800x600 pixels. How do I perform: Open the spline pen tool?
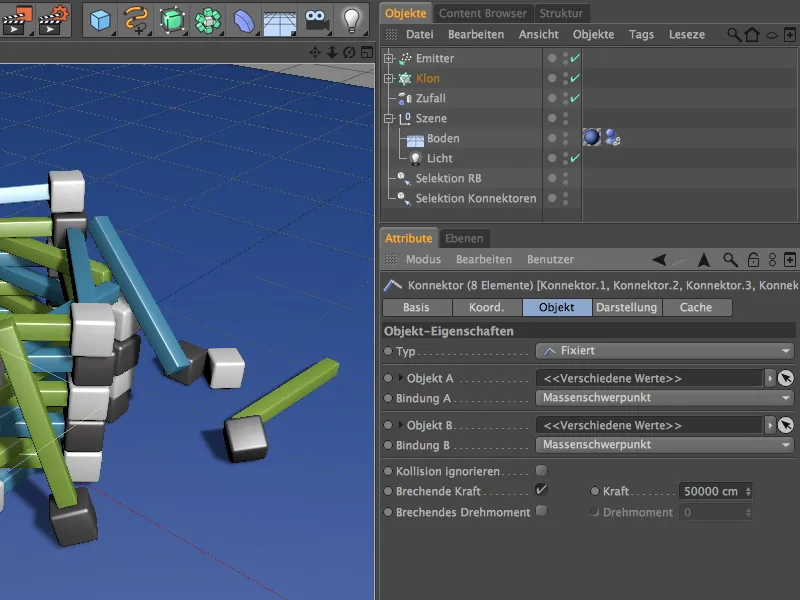[136, 20]
